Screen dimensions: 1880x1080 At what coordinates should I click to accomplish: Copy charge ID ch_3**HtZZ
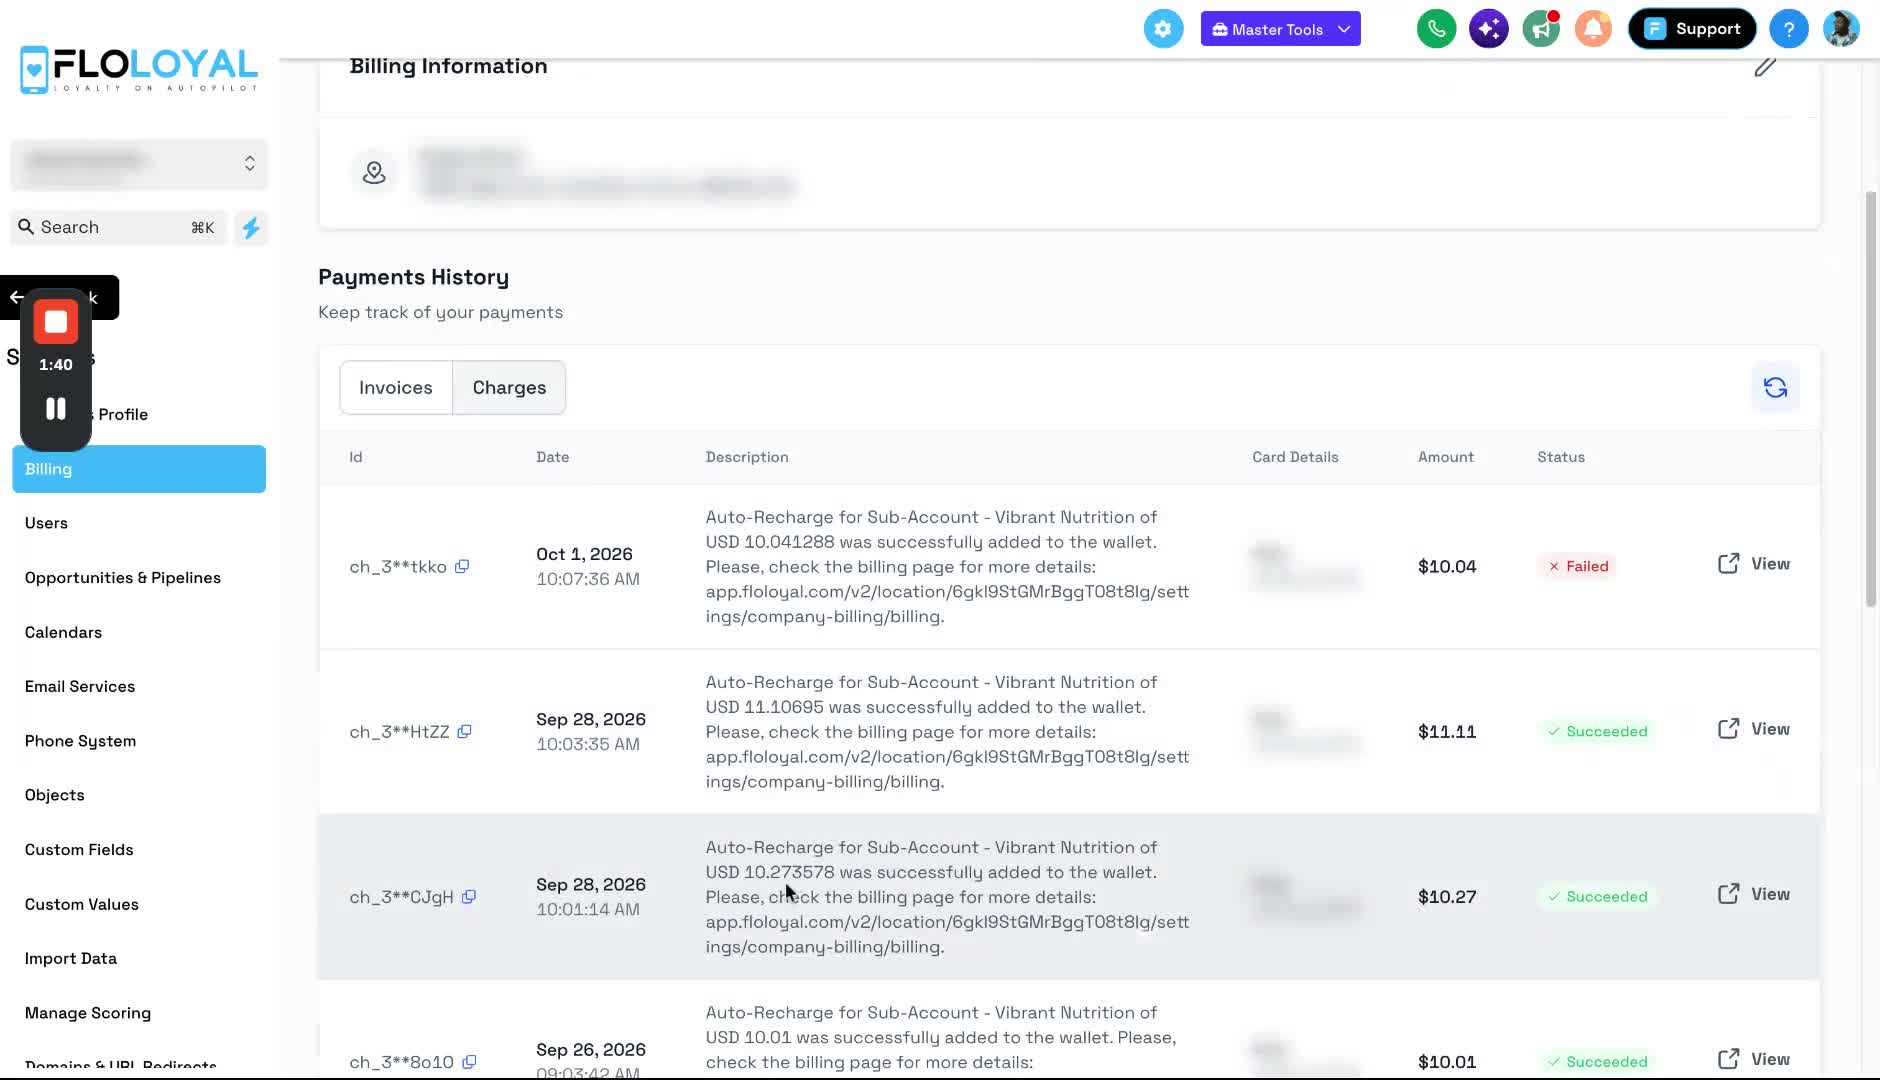click(x=464, y=731)
